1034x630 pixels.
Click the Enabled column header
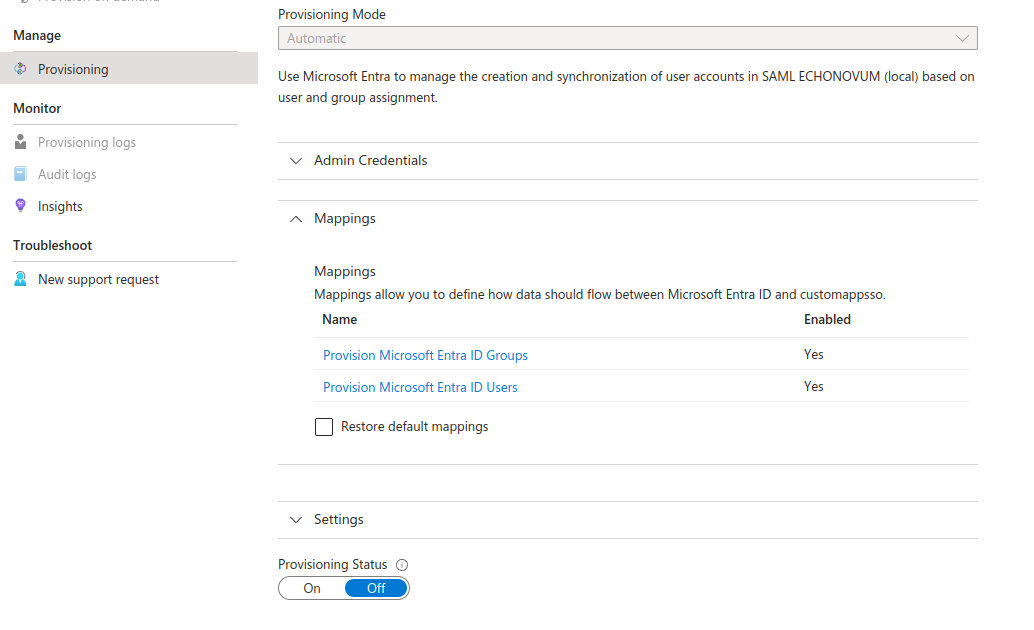(827, 319)
